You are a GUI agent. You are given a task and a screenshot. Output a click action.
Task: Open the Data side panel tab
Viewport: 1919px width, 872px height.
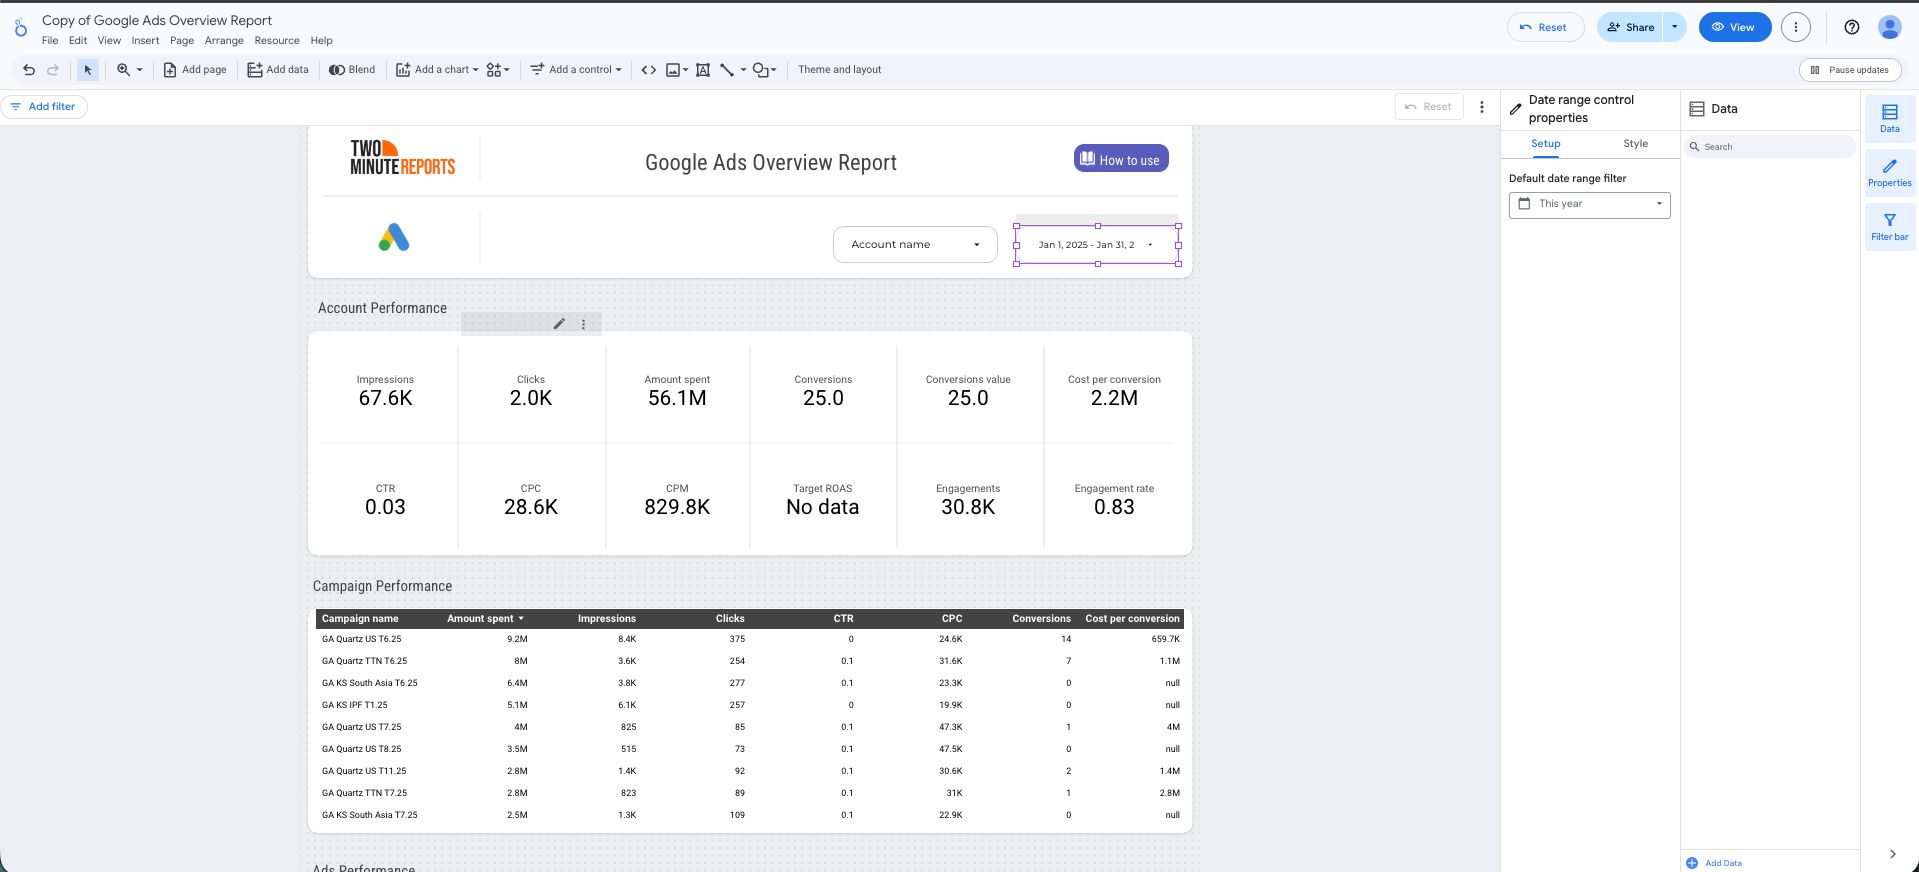pyautogui.click(x=1889, y=118)
